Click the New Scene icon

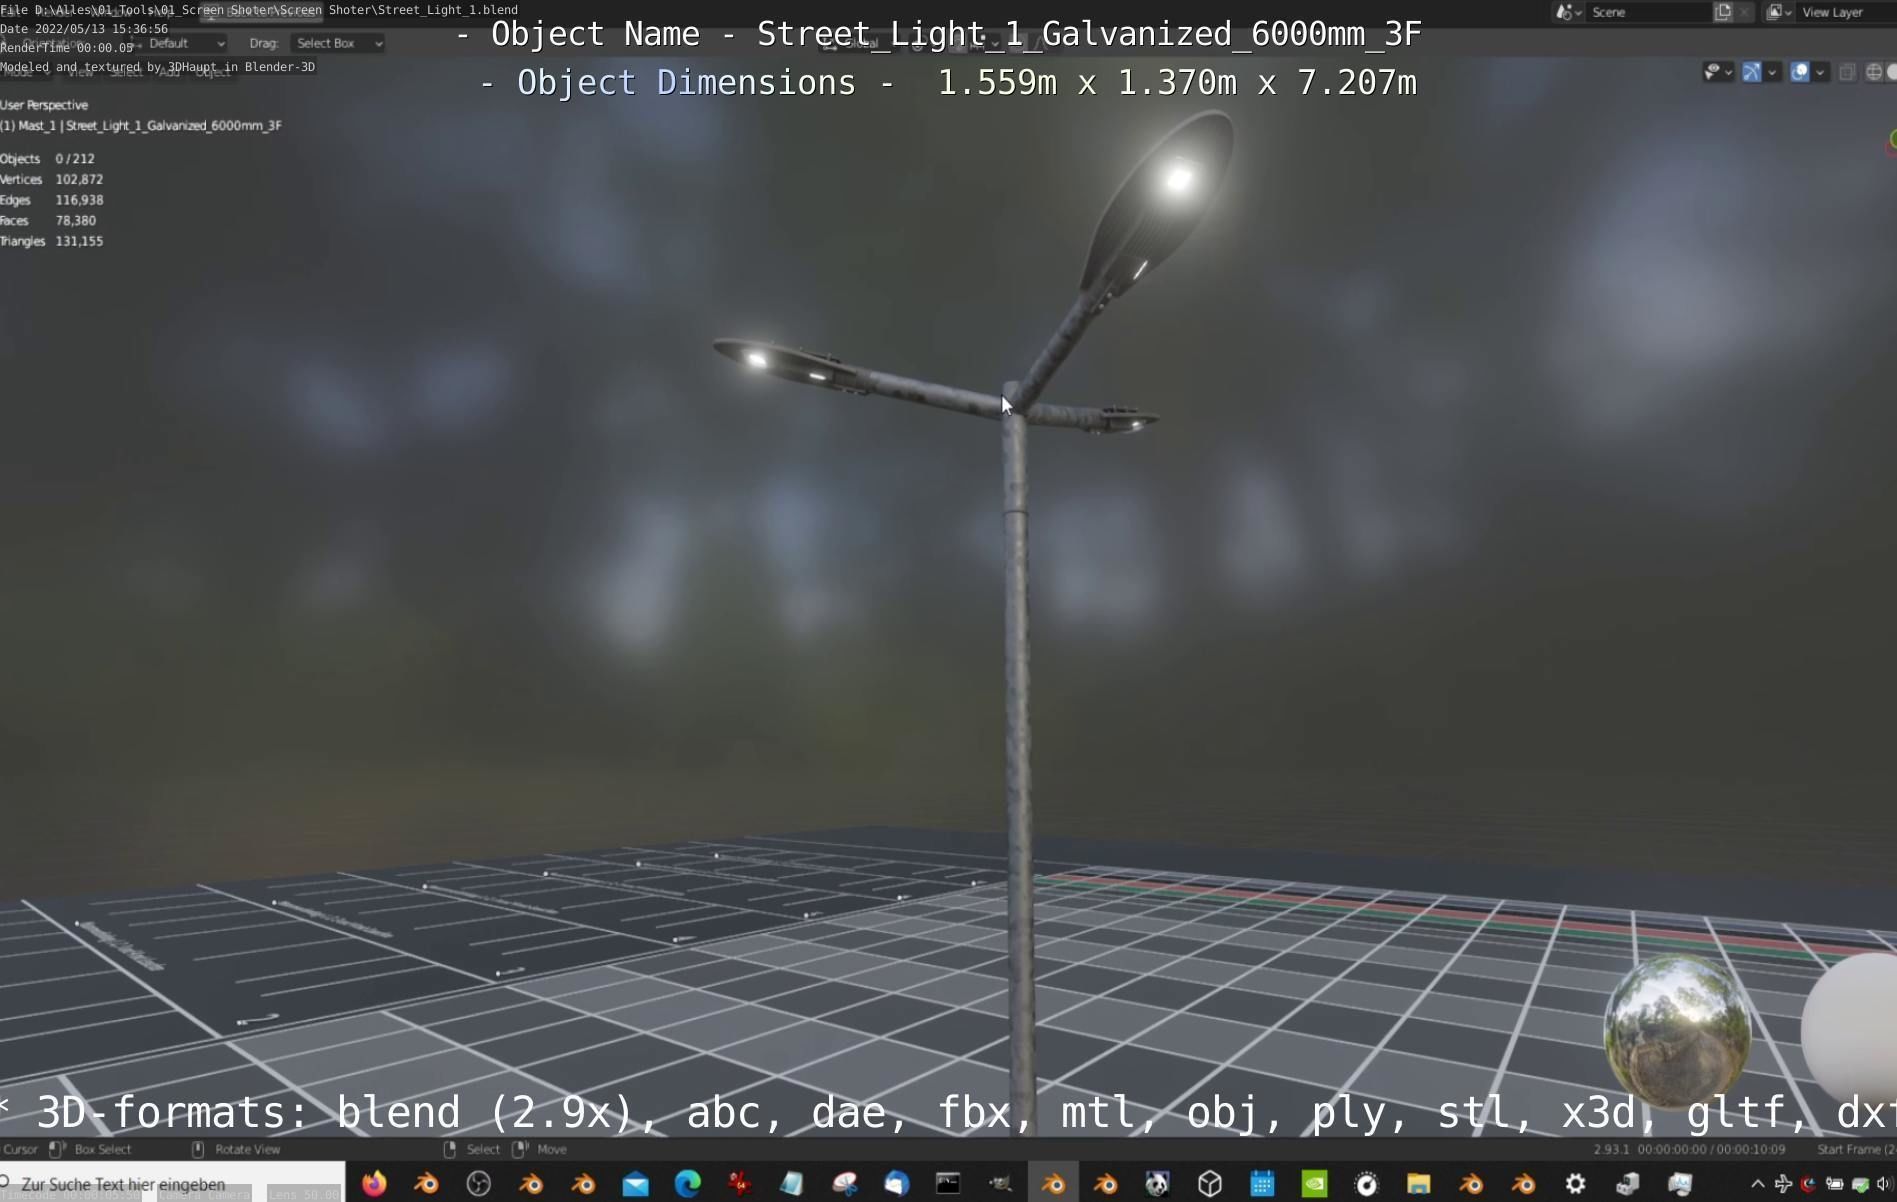[1723, 12]
